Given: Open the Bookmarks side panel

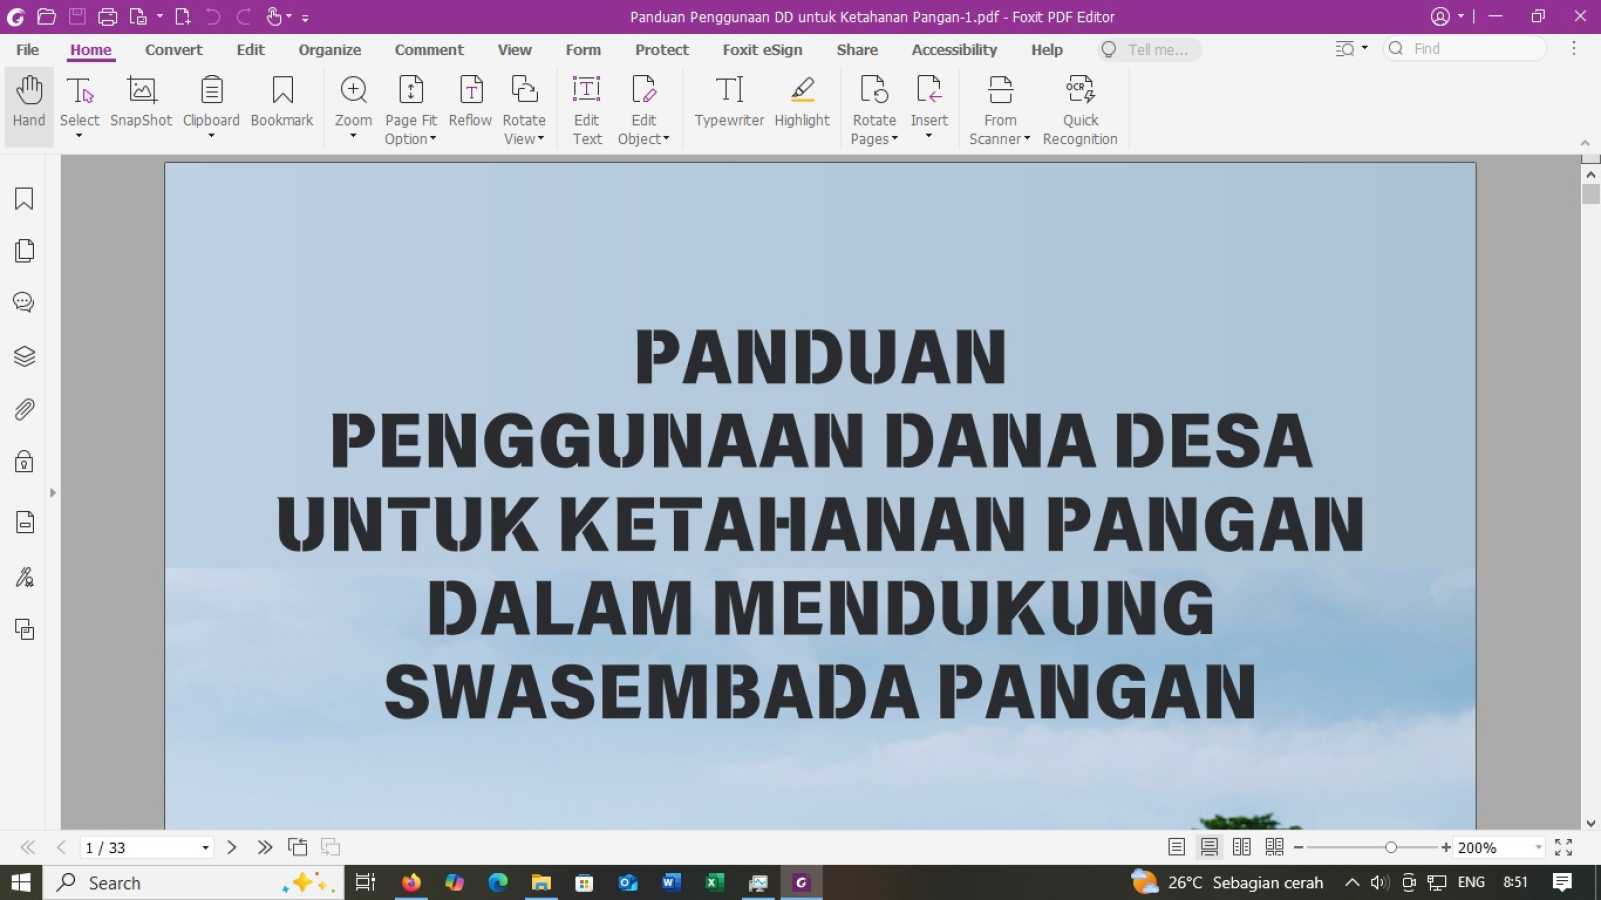Looking at the screenshot, I should pos(24,198).
